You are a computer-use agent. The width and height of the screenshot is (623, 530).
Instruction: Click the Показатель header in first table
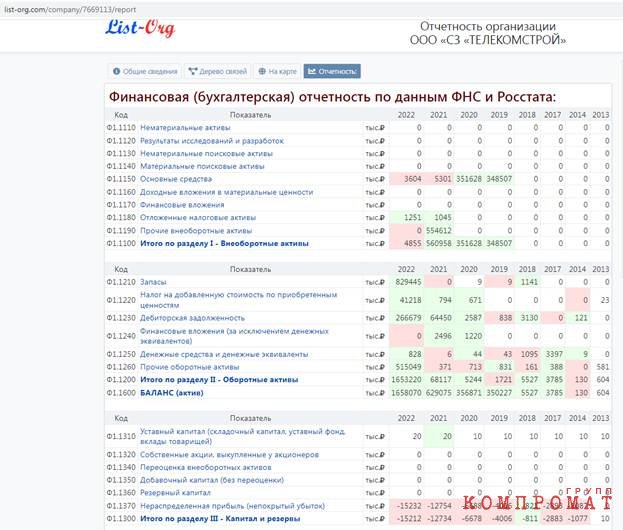tap(250, 115)
